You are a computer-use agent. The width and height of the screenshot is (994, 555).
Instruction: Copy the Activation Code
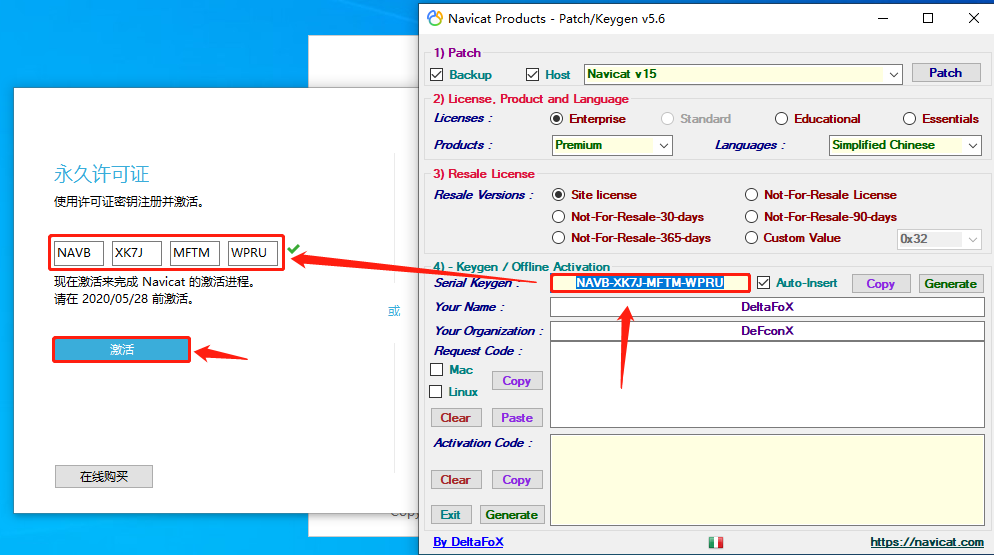click(x=517, y=480)
